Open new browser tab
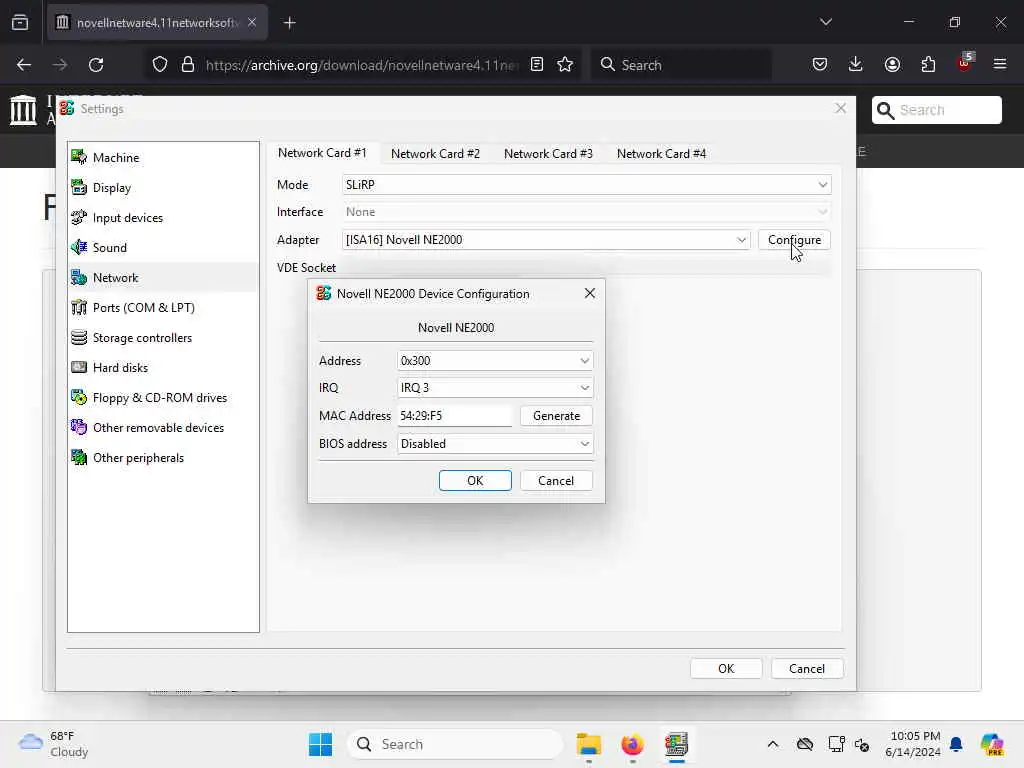1024x768 pixels. pos(289,23)
